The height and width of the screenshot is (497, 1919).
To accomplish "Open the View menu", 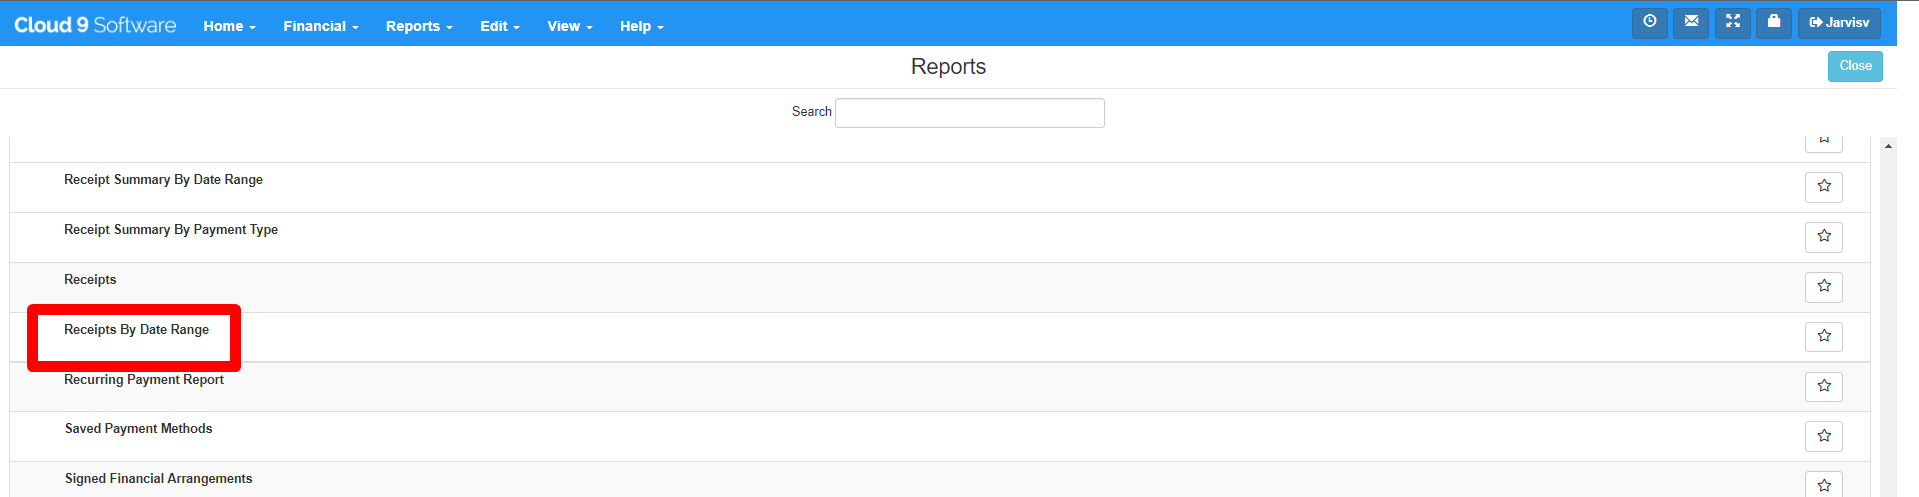I will [569, 26].
